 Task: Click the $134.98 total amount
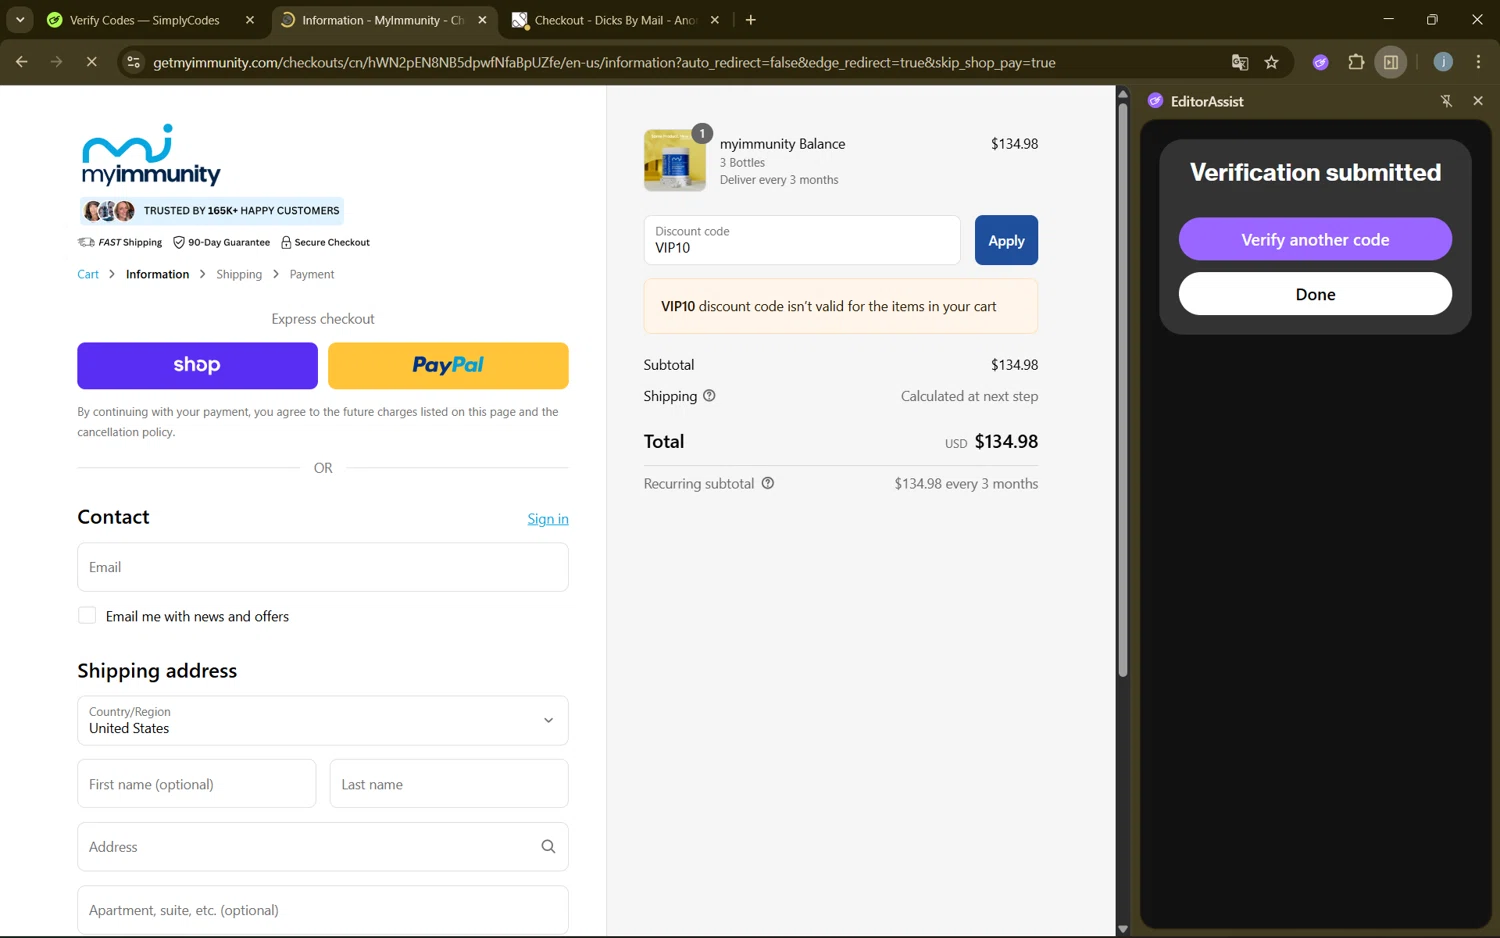(1006, 441)
